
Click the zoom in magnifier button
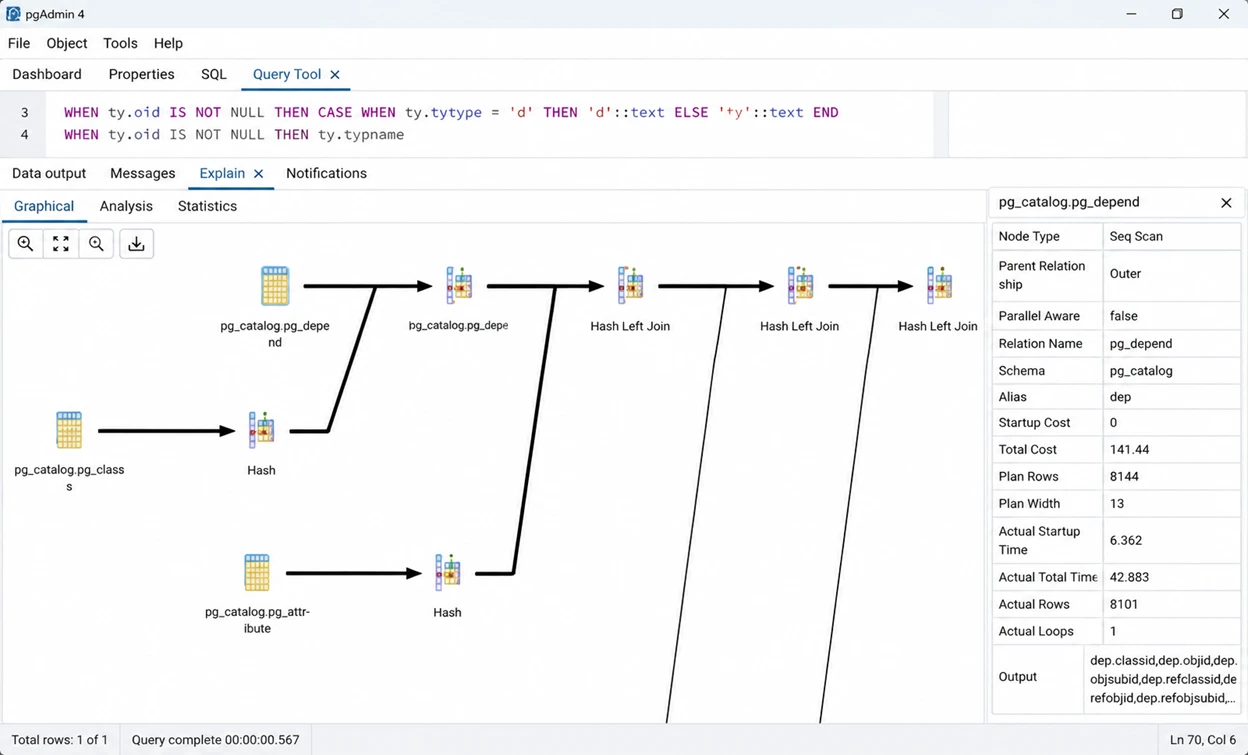click(26, 244)
